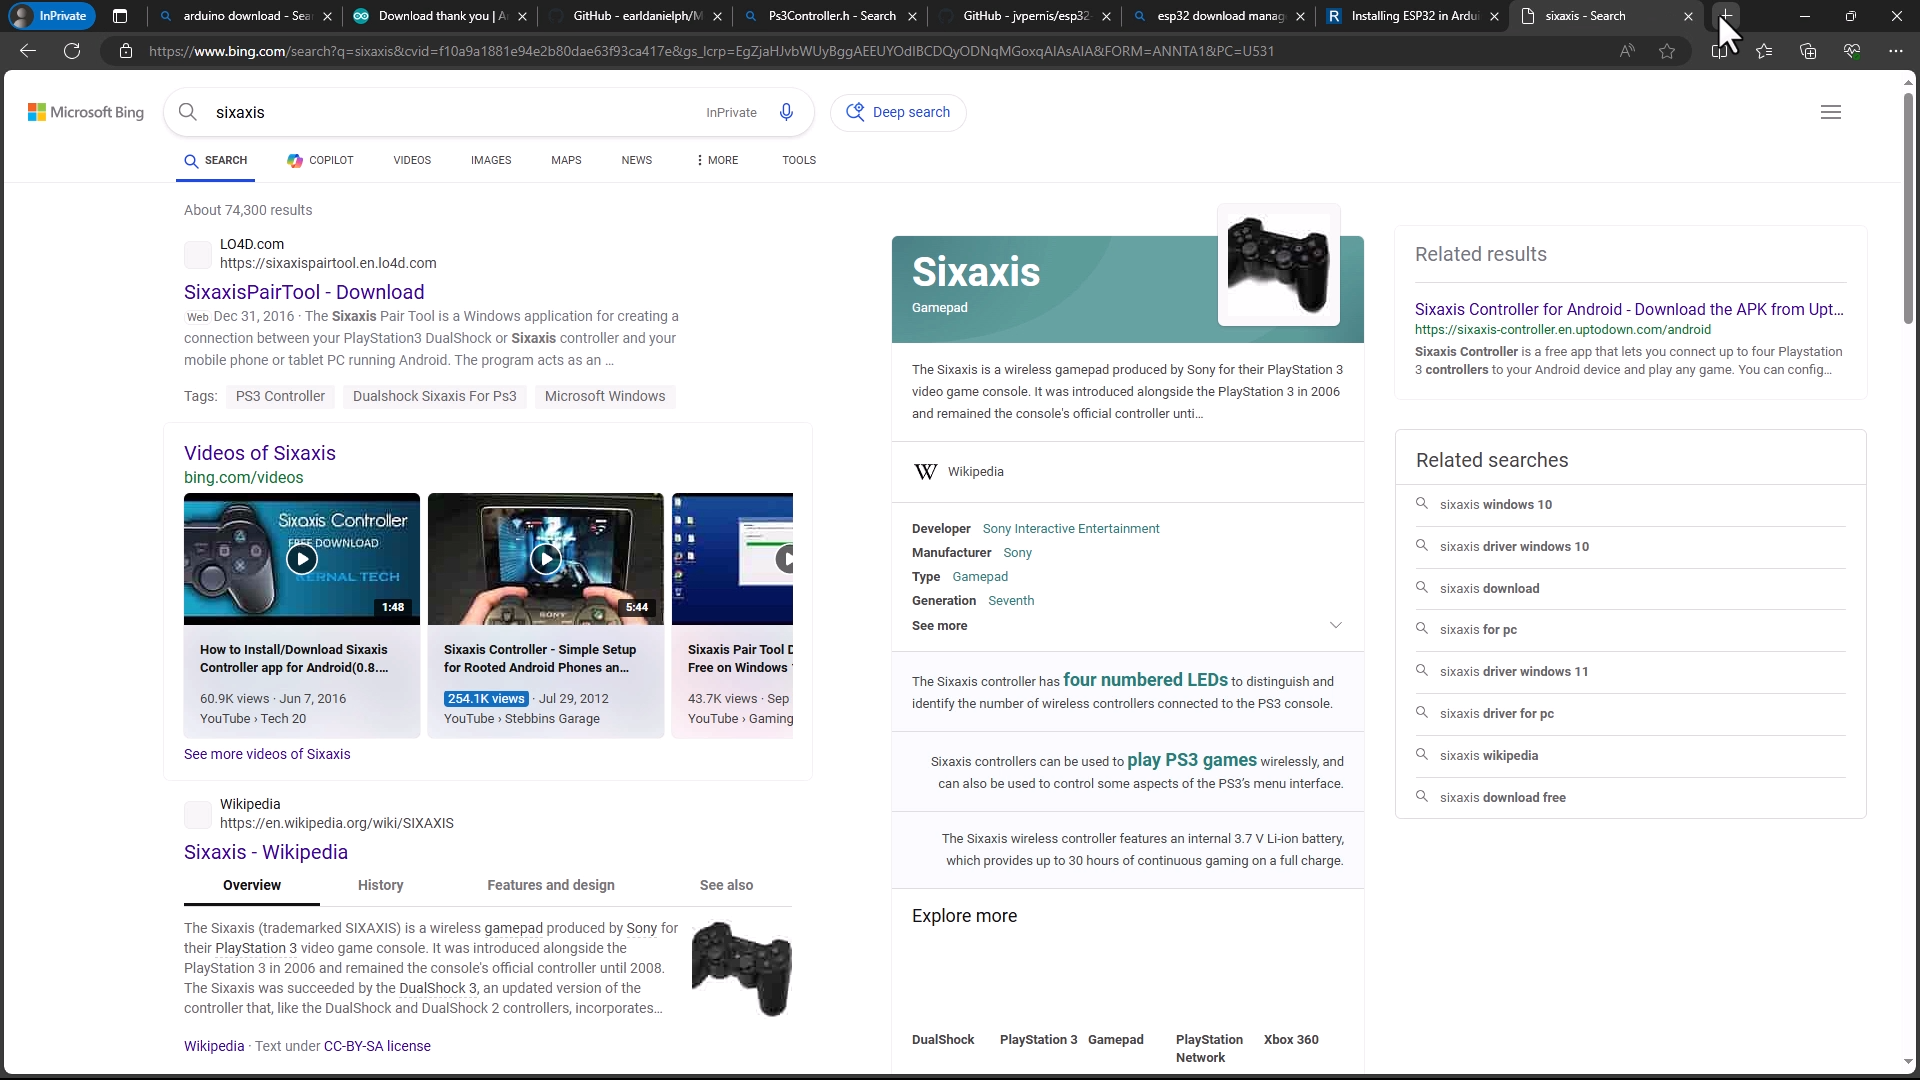This screenshot has height=1080, width=1920.
Task: Search using voice microphone icon
Action: pos(786,112)
